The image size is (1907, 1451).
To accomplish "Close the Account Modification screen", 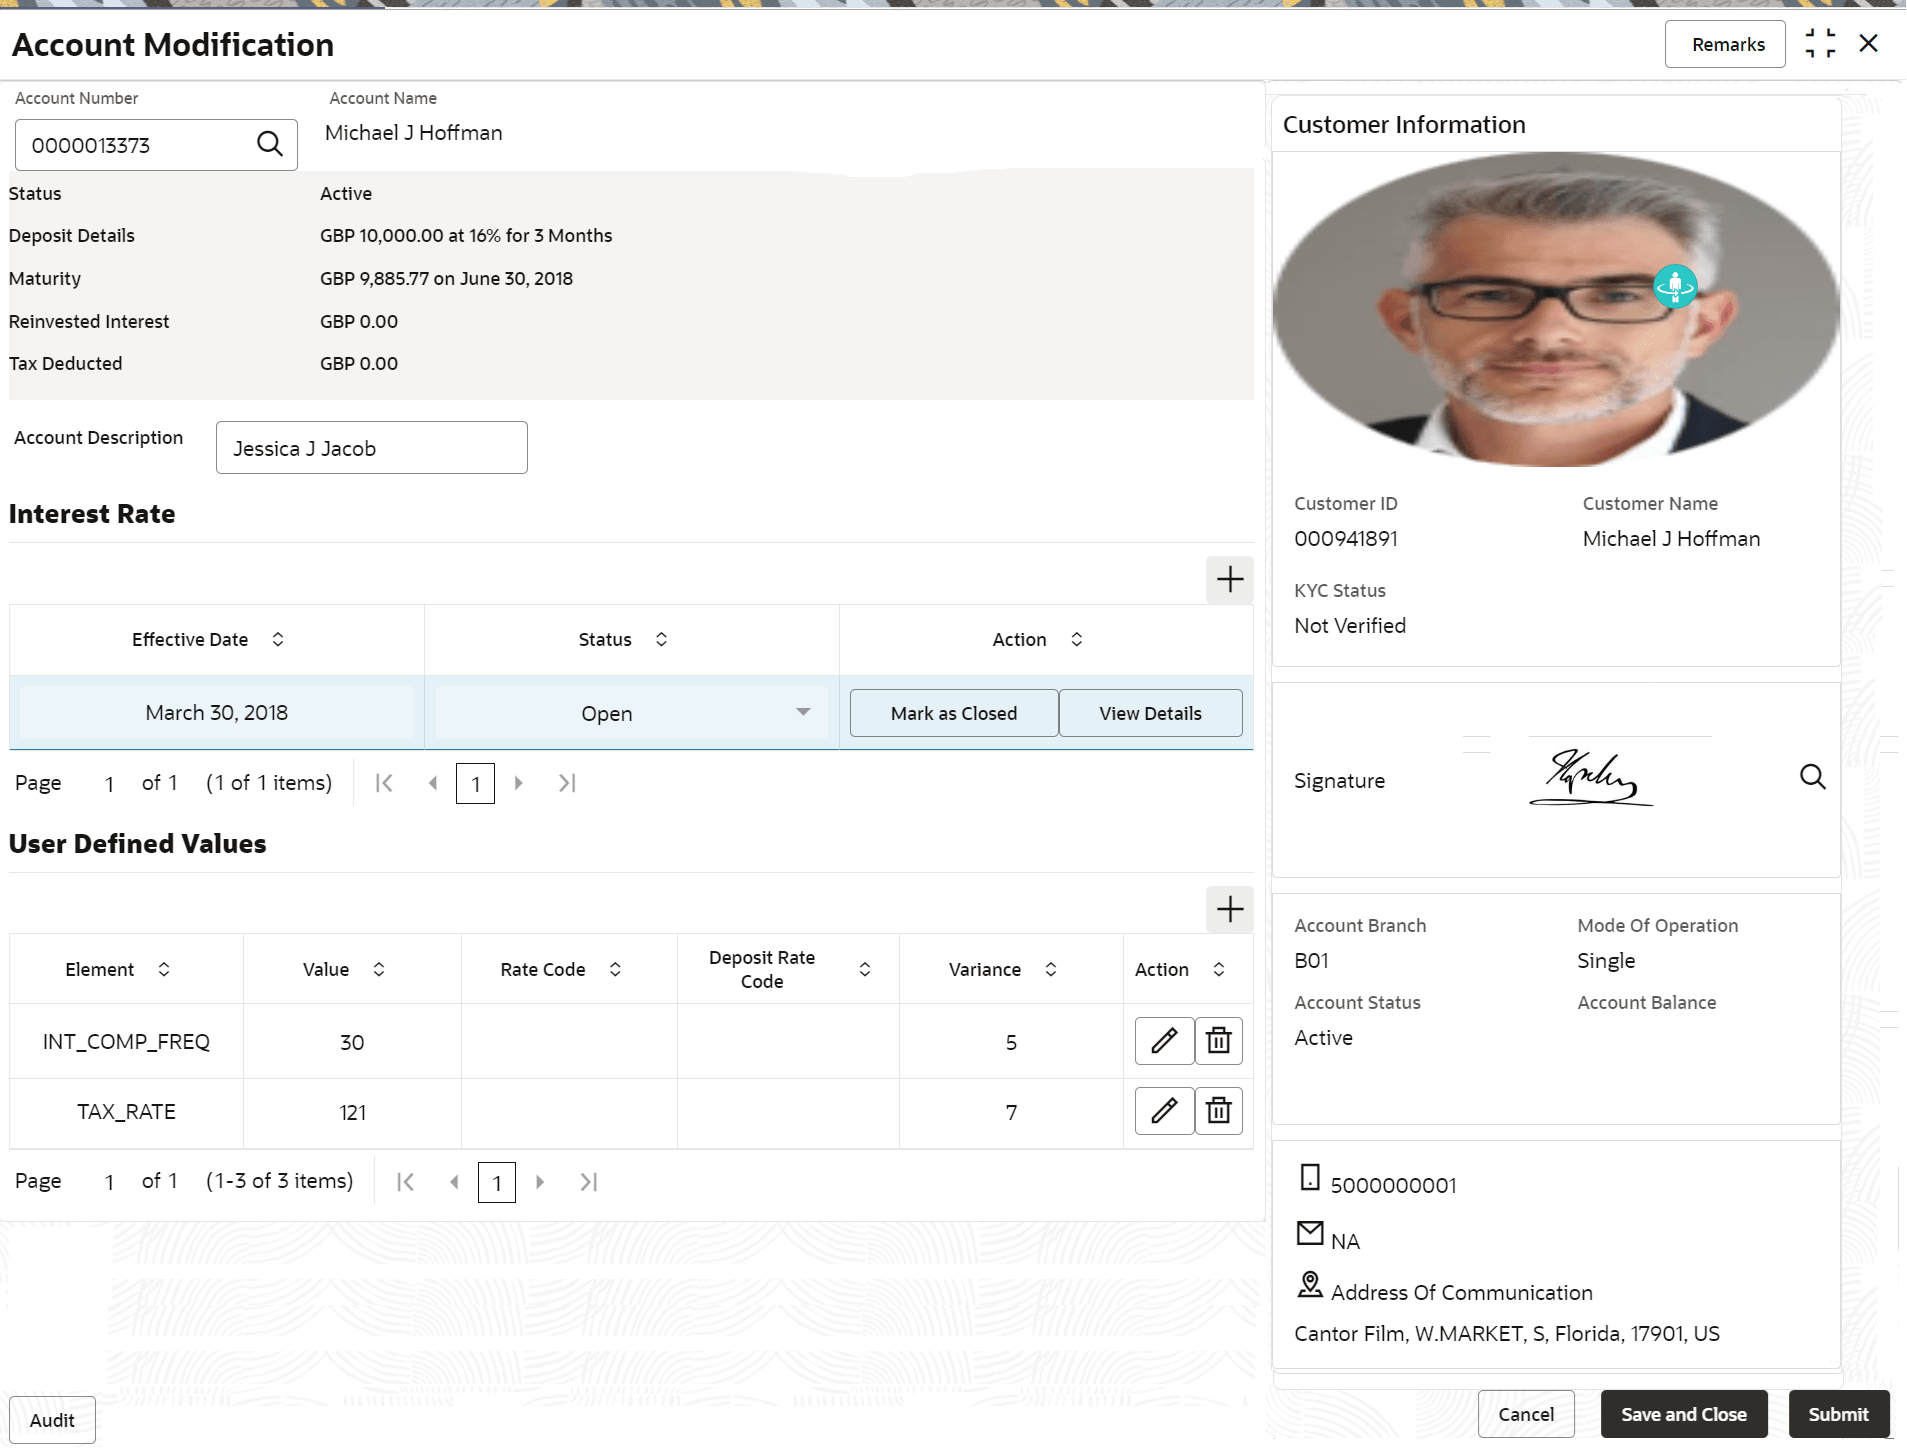I will pyautogui.click(x=1868, y=44).
